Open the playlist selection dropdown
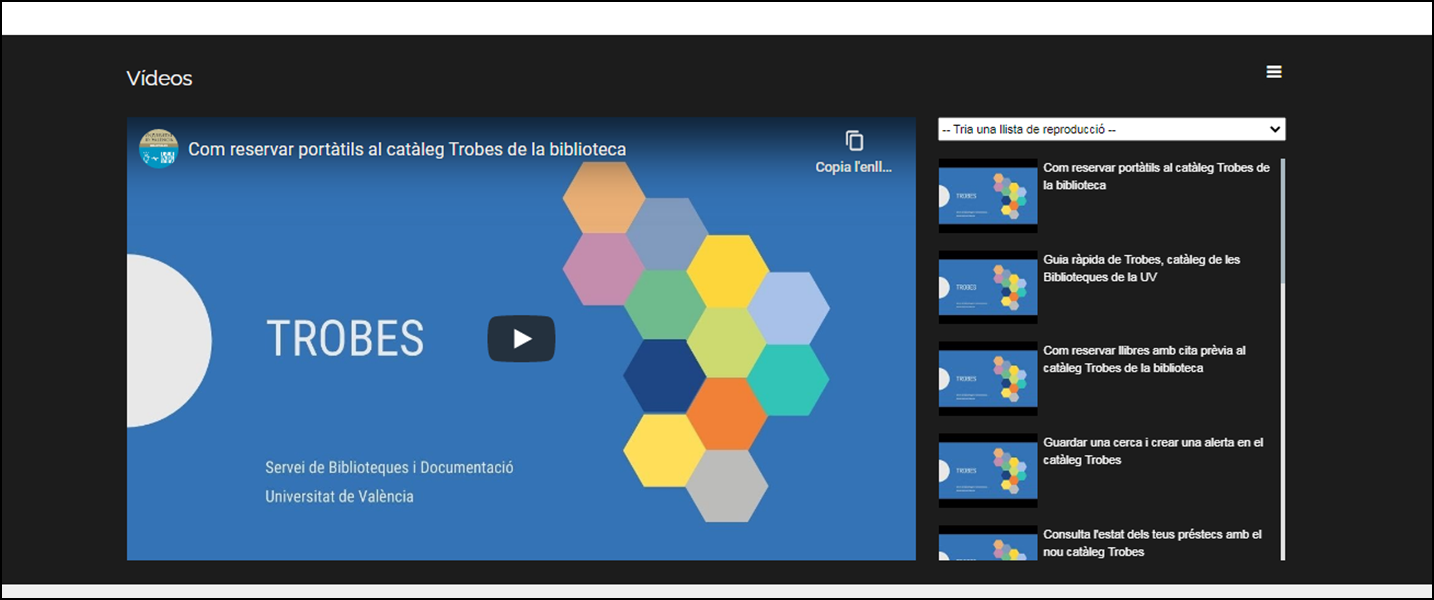1434x600 pixels. 1111,129
